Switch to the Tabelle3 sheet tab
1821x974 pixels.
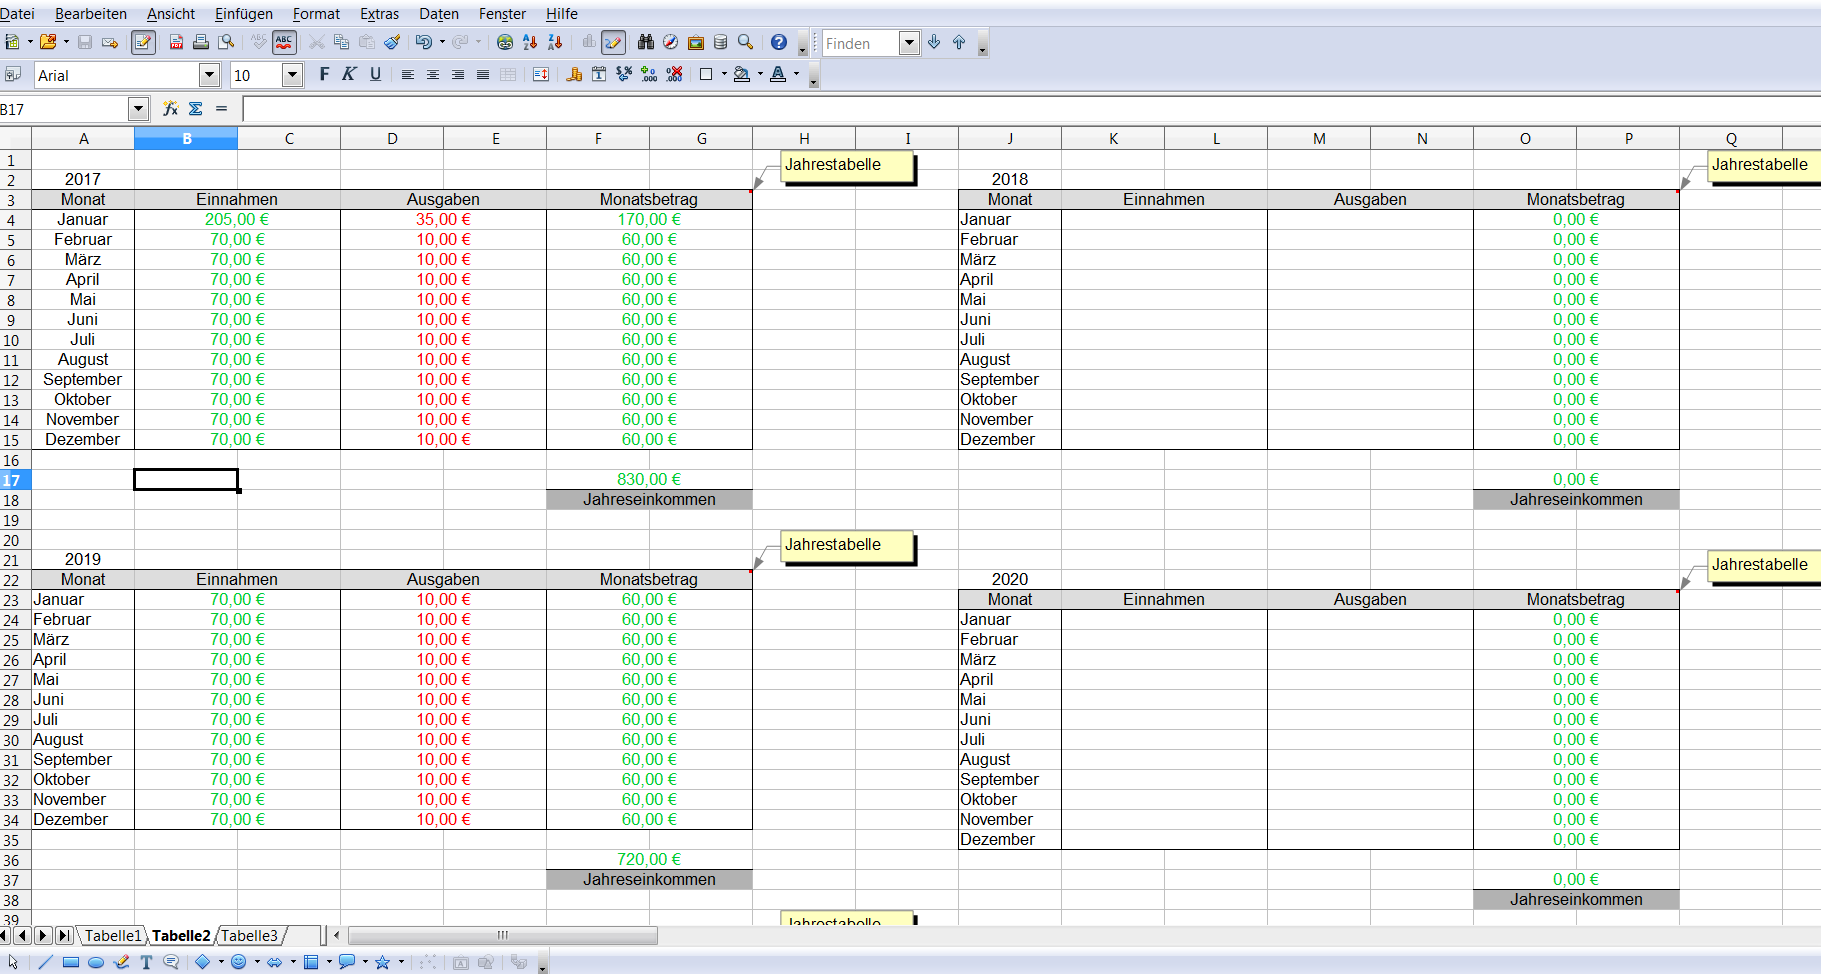(x=249, y=936)
